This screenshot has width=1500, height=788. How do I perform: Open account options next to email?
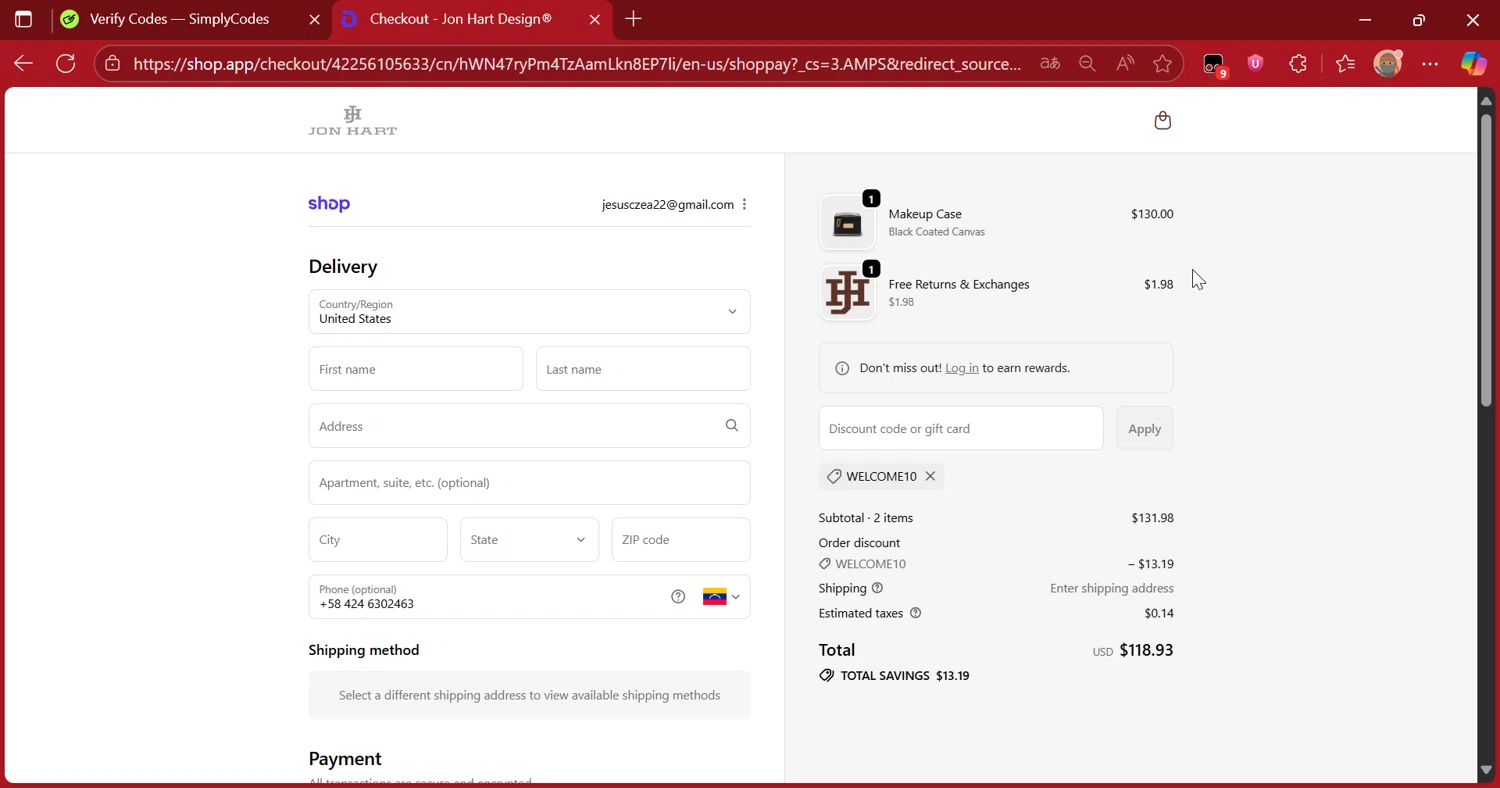coord(744,204)
